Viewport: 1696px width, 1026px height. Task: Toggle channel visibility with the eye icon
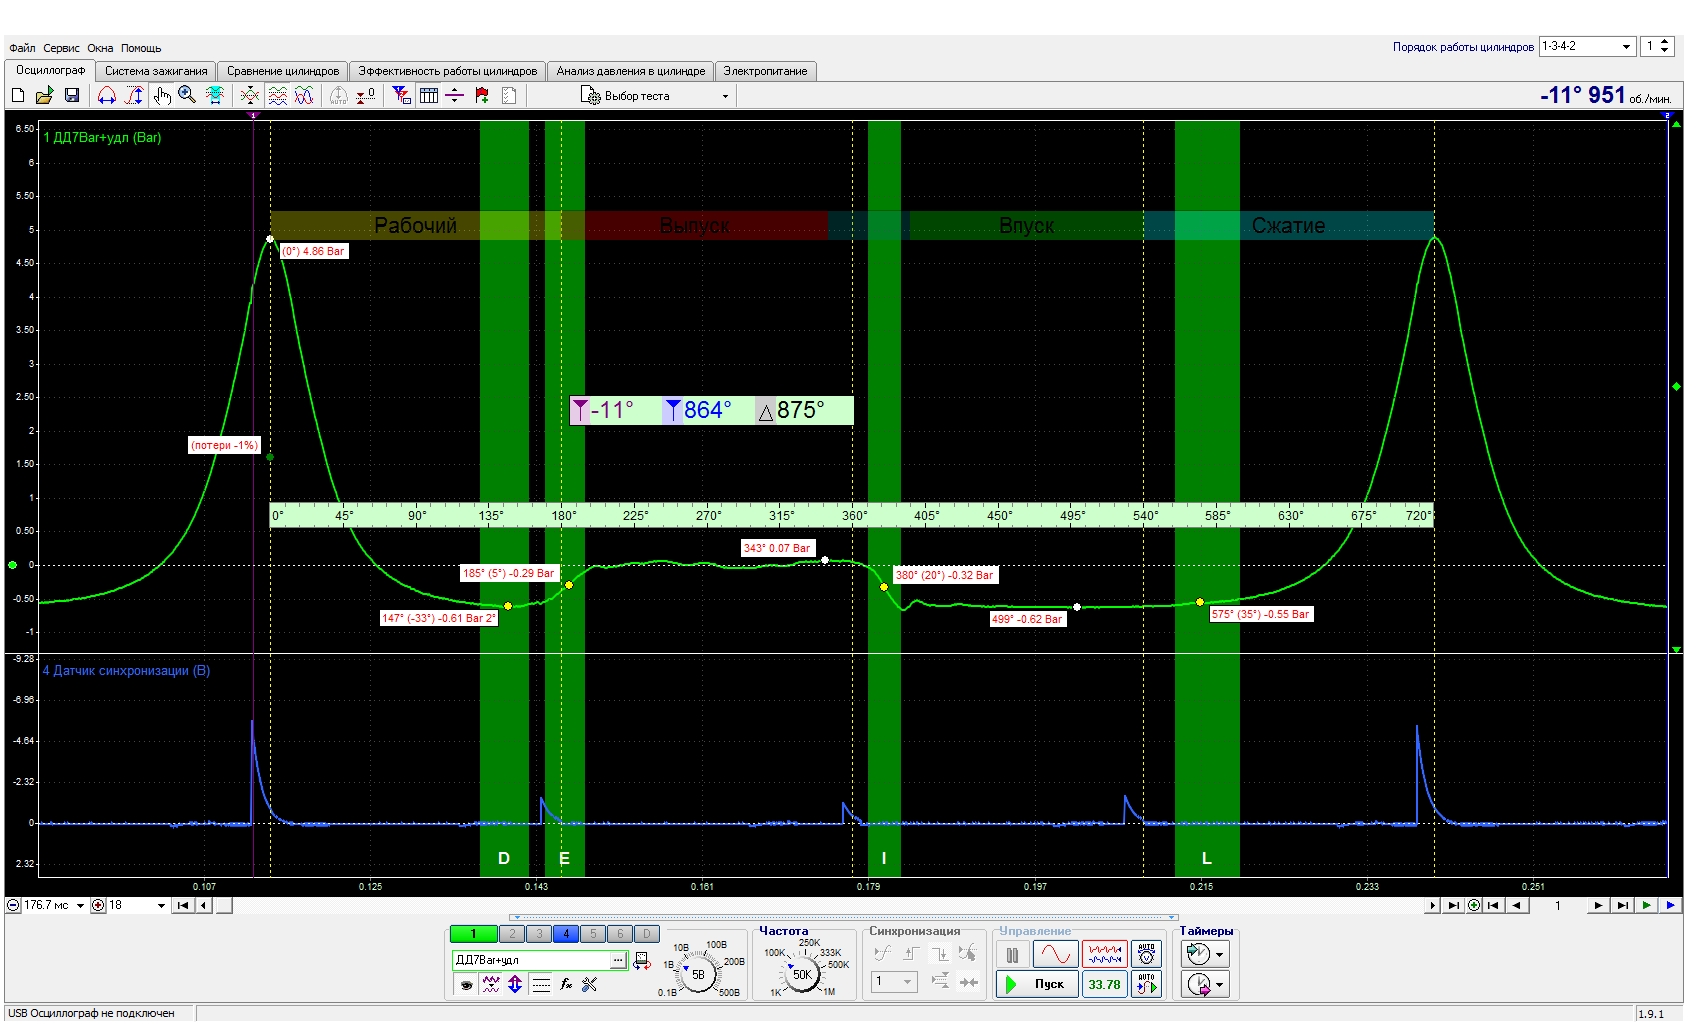[466, 984]
